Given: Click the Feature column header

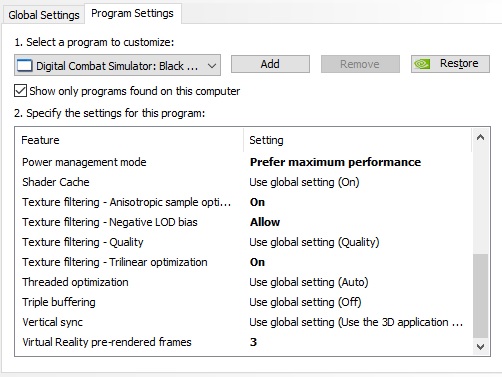Looking at the screenshot, I should (129, 140).
